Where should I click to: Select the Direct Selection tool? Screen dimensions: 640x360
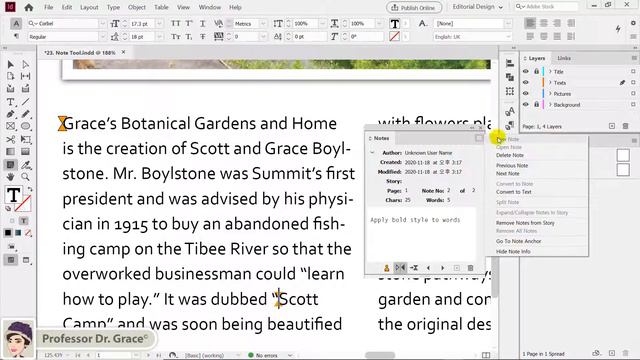coord(25,64)
